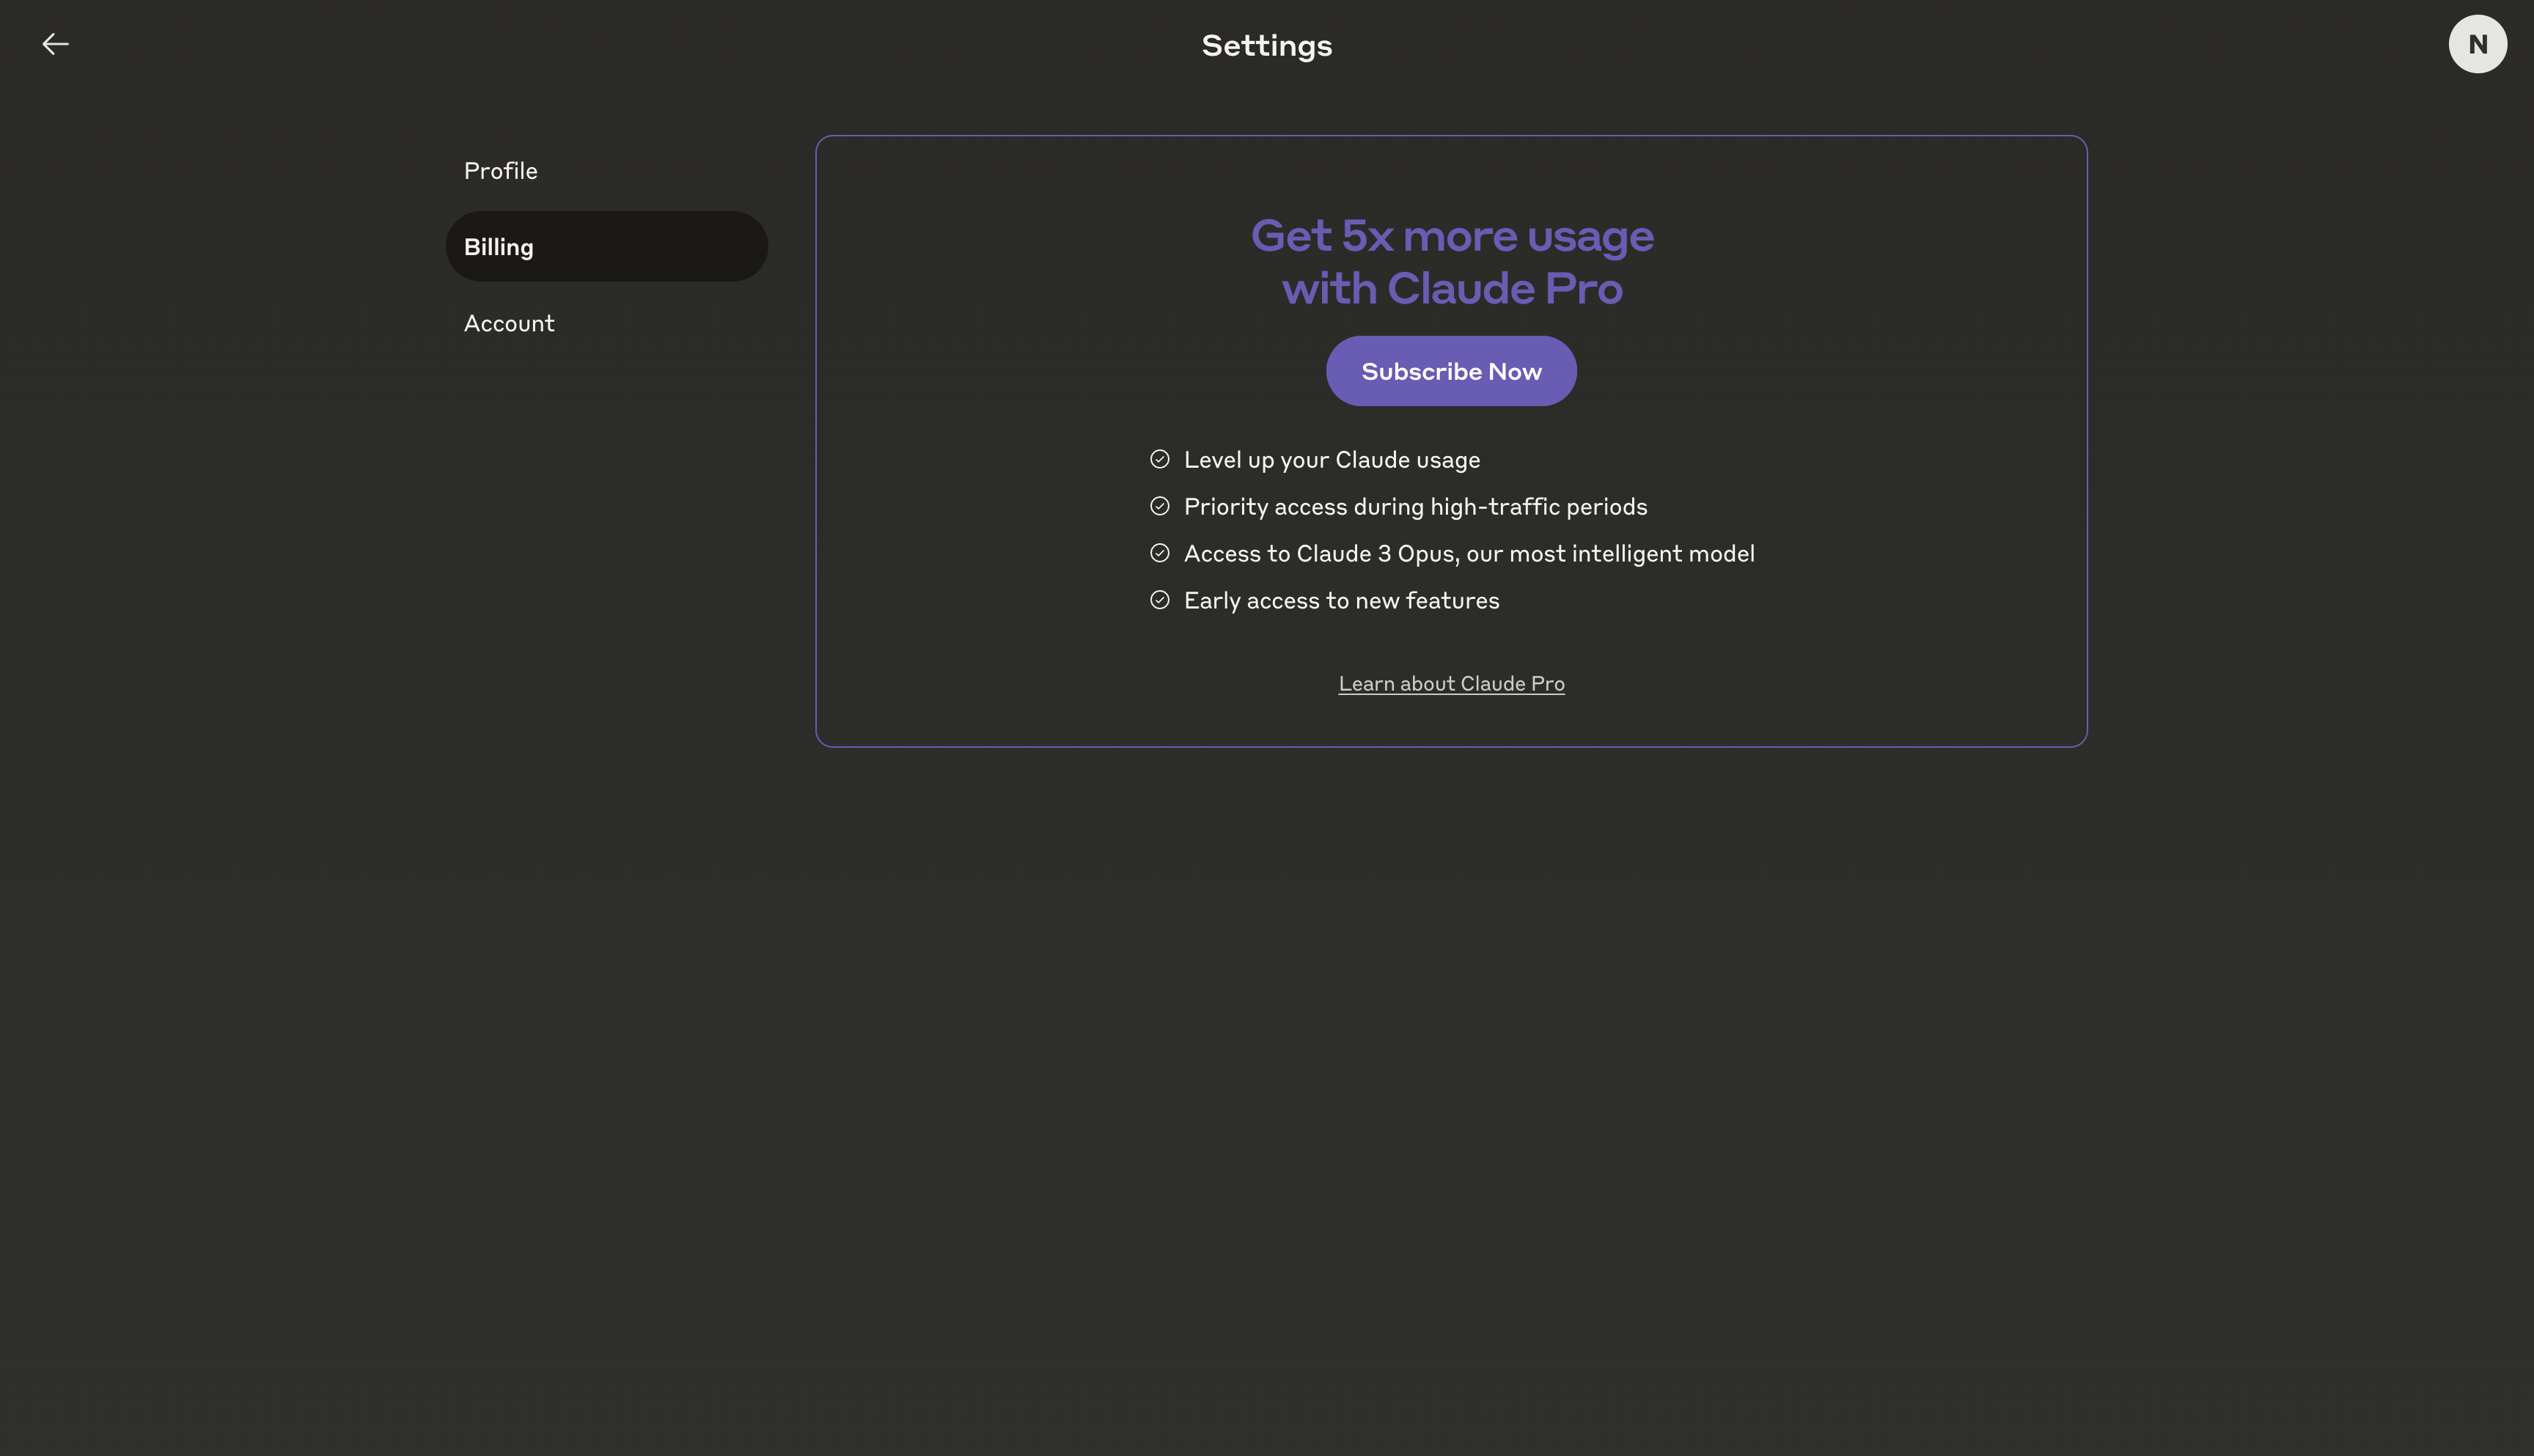Click checkmark icon beside Priority access
Image resolution: width=2534 pixels, height=1456 pixels.
1159,506
